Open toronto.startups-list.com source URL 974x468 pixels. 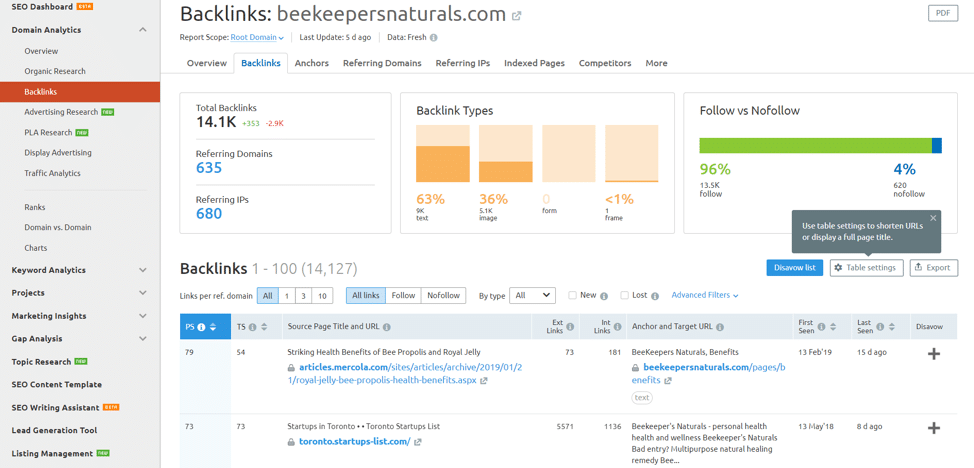355,442
